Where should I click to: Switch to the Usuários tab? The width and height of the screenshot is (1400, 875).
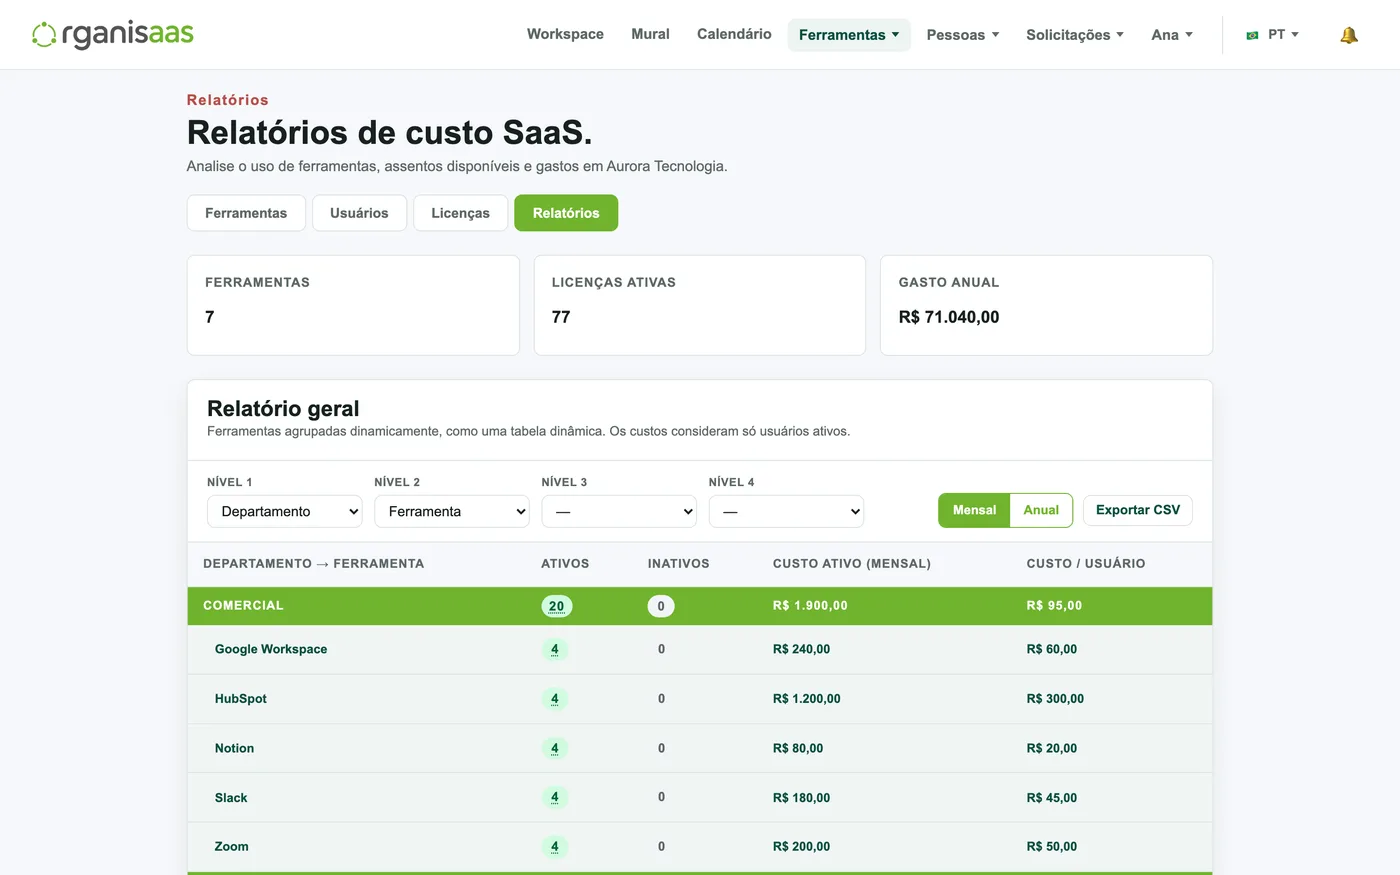[x=359, y=213]
